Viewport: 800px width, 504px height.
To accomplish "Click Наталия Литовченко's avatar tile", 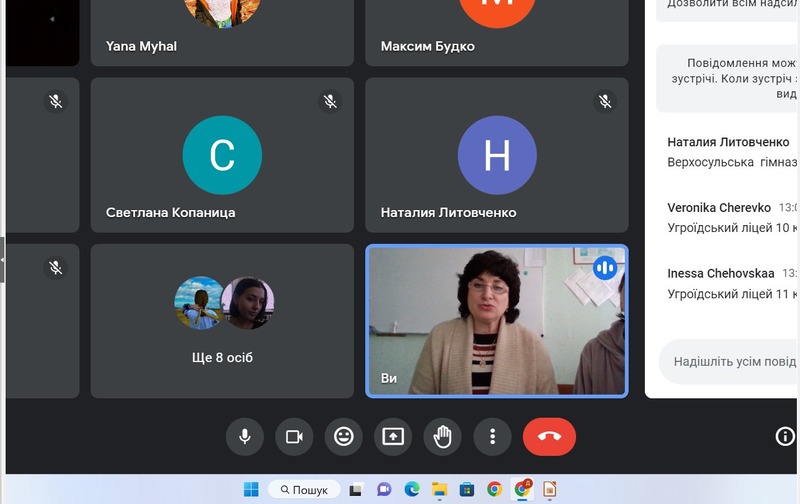I will point(497,155).
